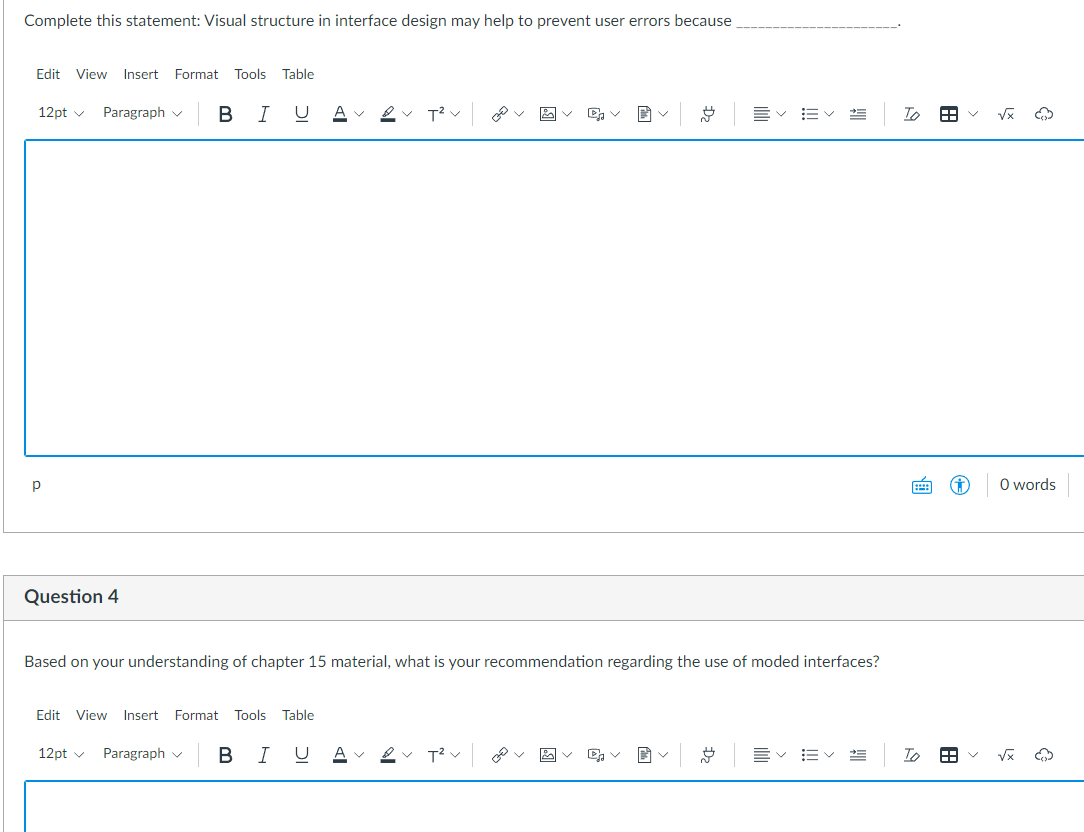The height and width of the screenshot is (832, 1084).
Task: Expand document options arrow in first editor
Action: tap(663, 114)
